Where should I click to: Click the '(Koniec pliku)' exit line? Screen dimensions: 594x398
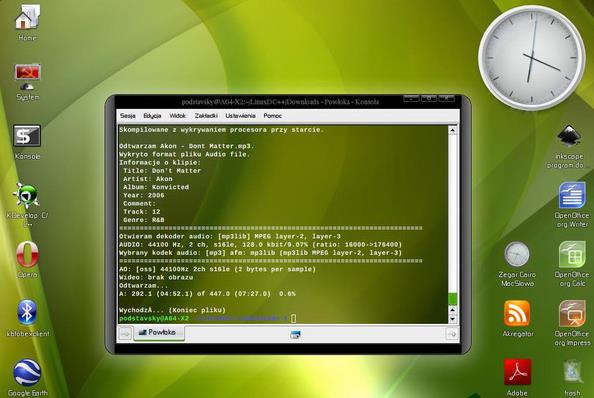(172, 310)
